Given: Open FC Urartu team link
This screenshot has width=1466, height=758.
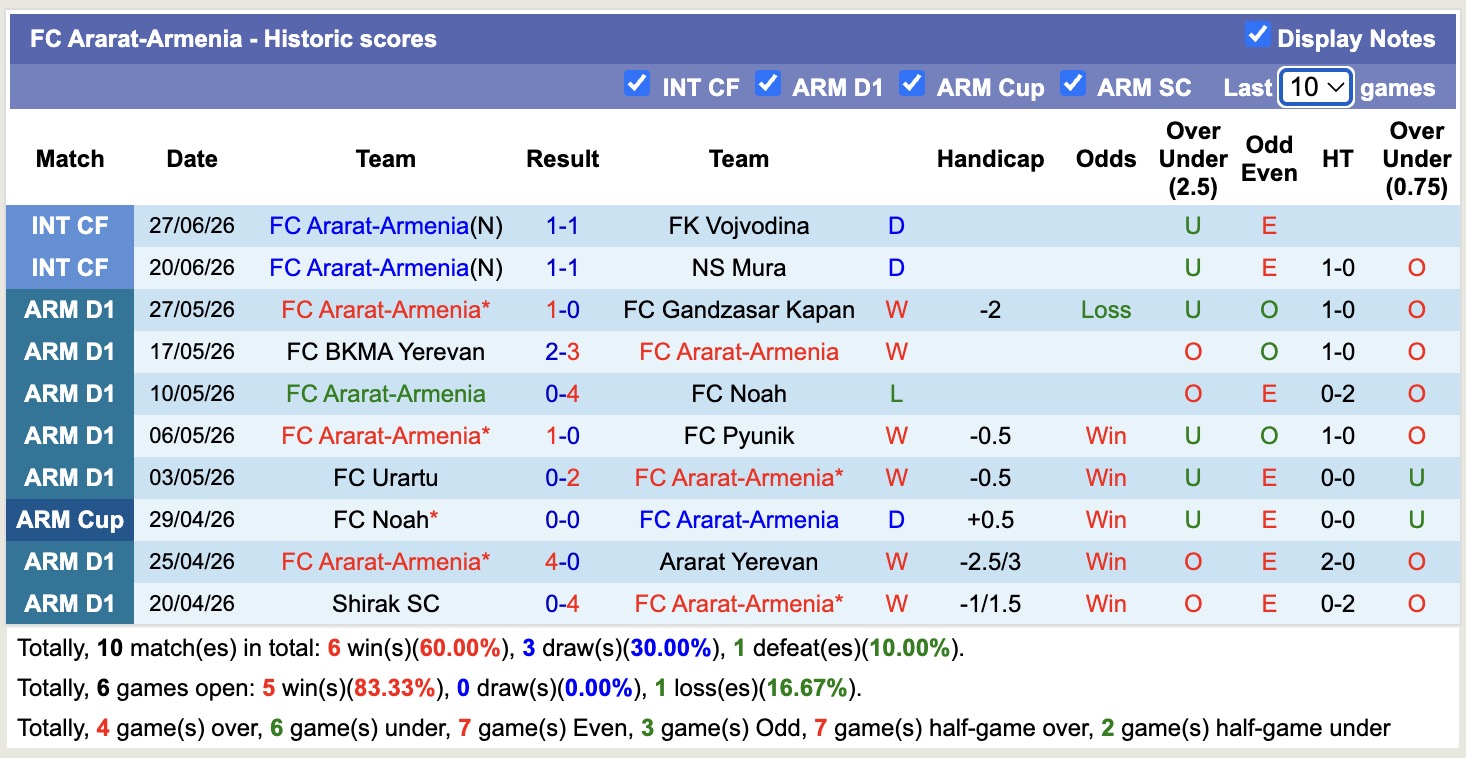Looking at the screenshot, I should coord(386,478).
